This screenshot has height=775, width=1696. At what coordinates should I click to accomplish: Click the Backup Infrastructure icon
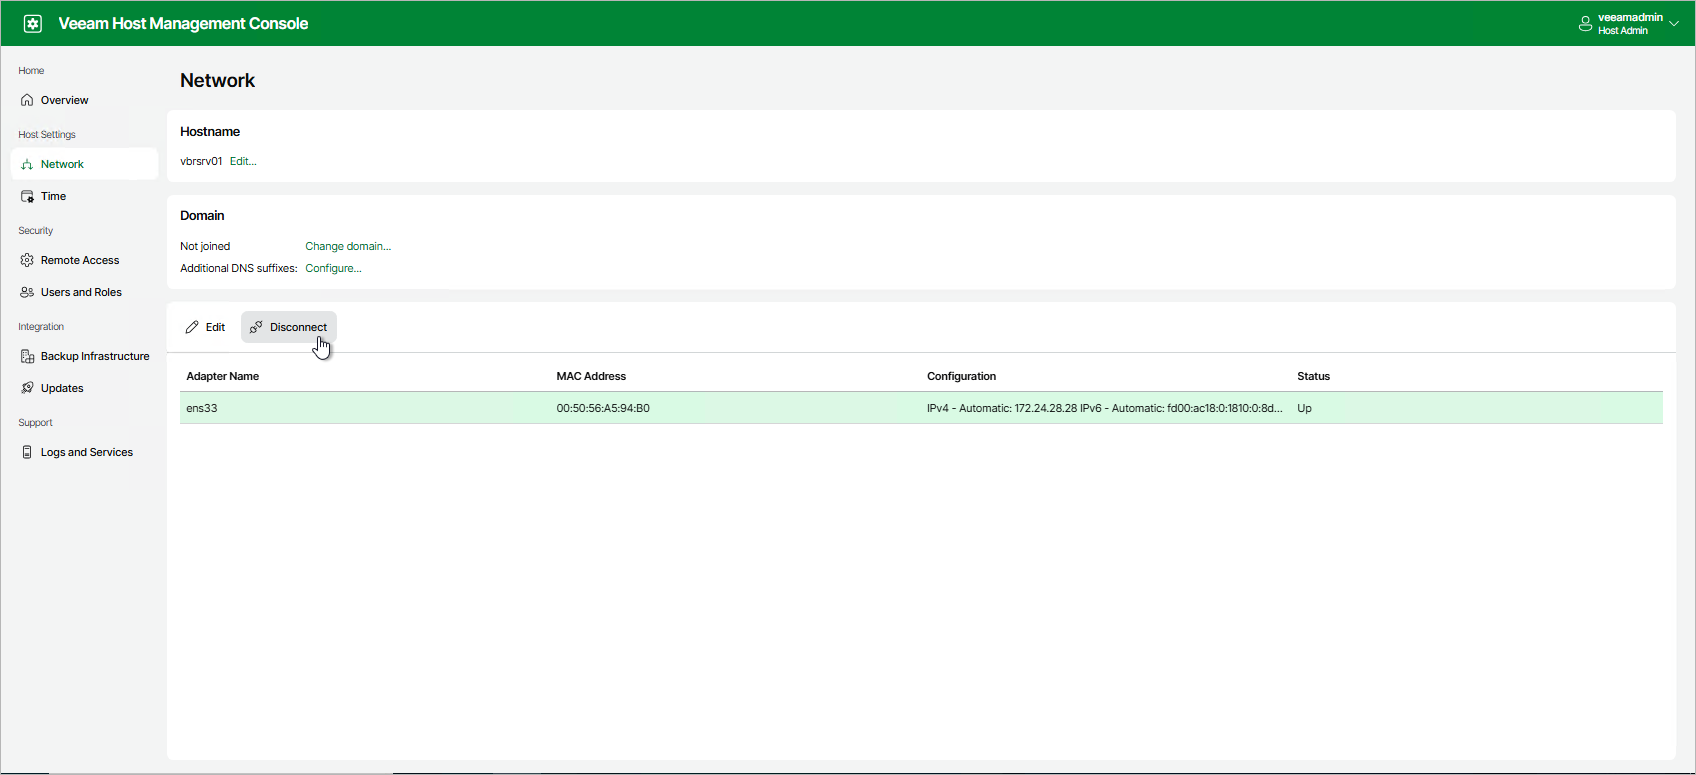click(x=27, y=356)
